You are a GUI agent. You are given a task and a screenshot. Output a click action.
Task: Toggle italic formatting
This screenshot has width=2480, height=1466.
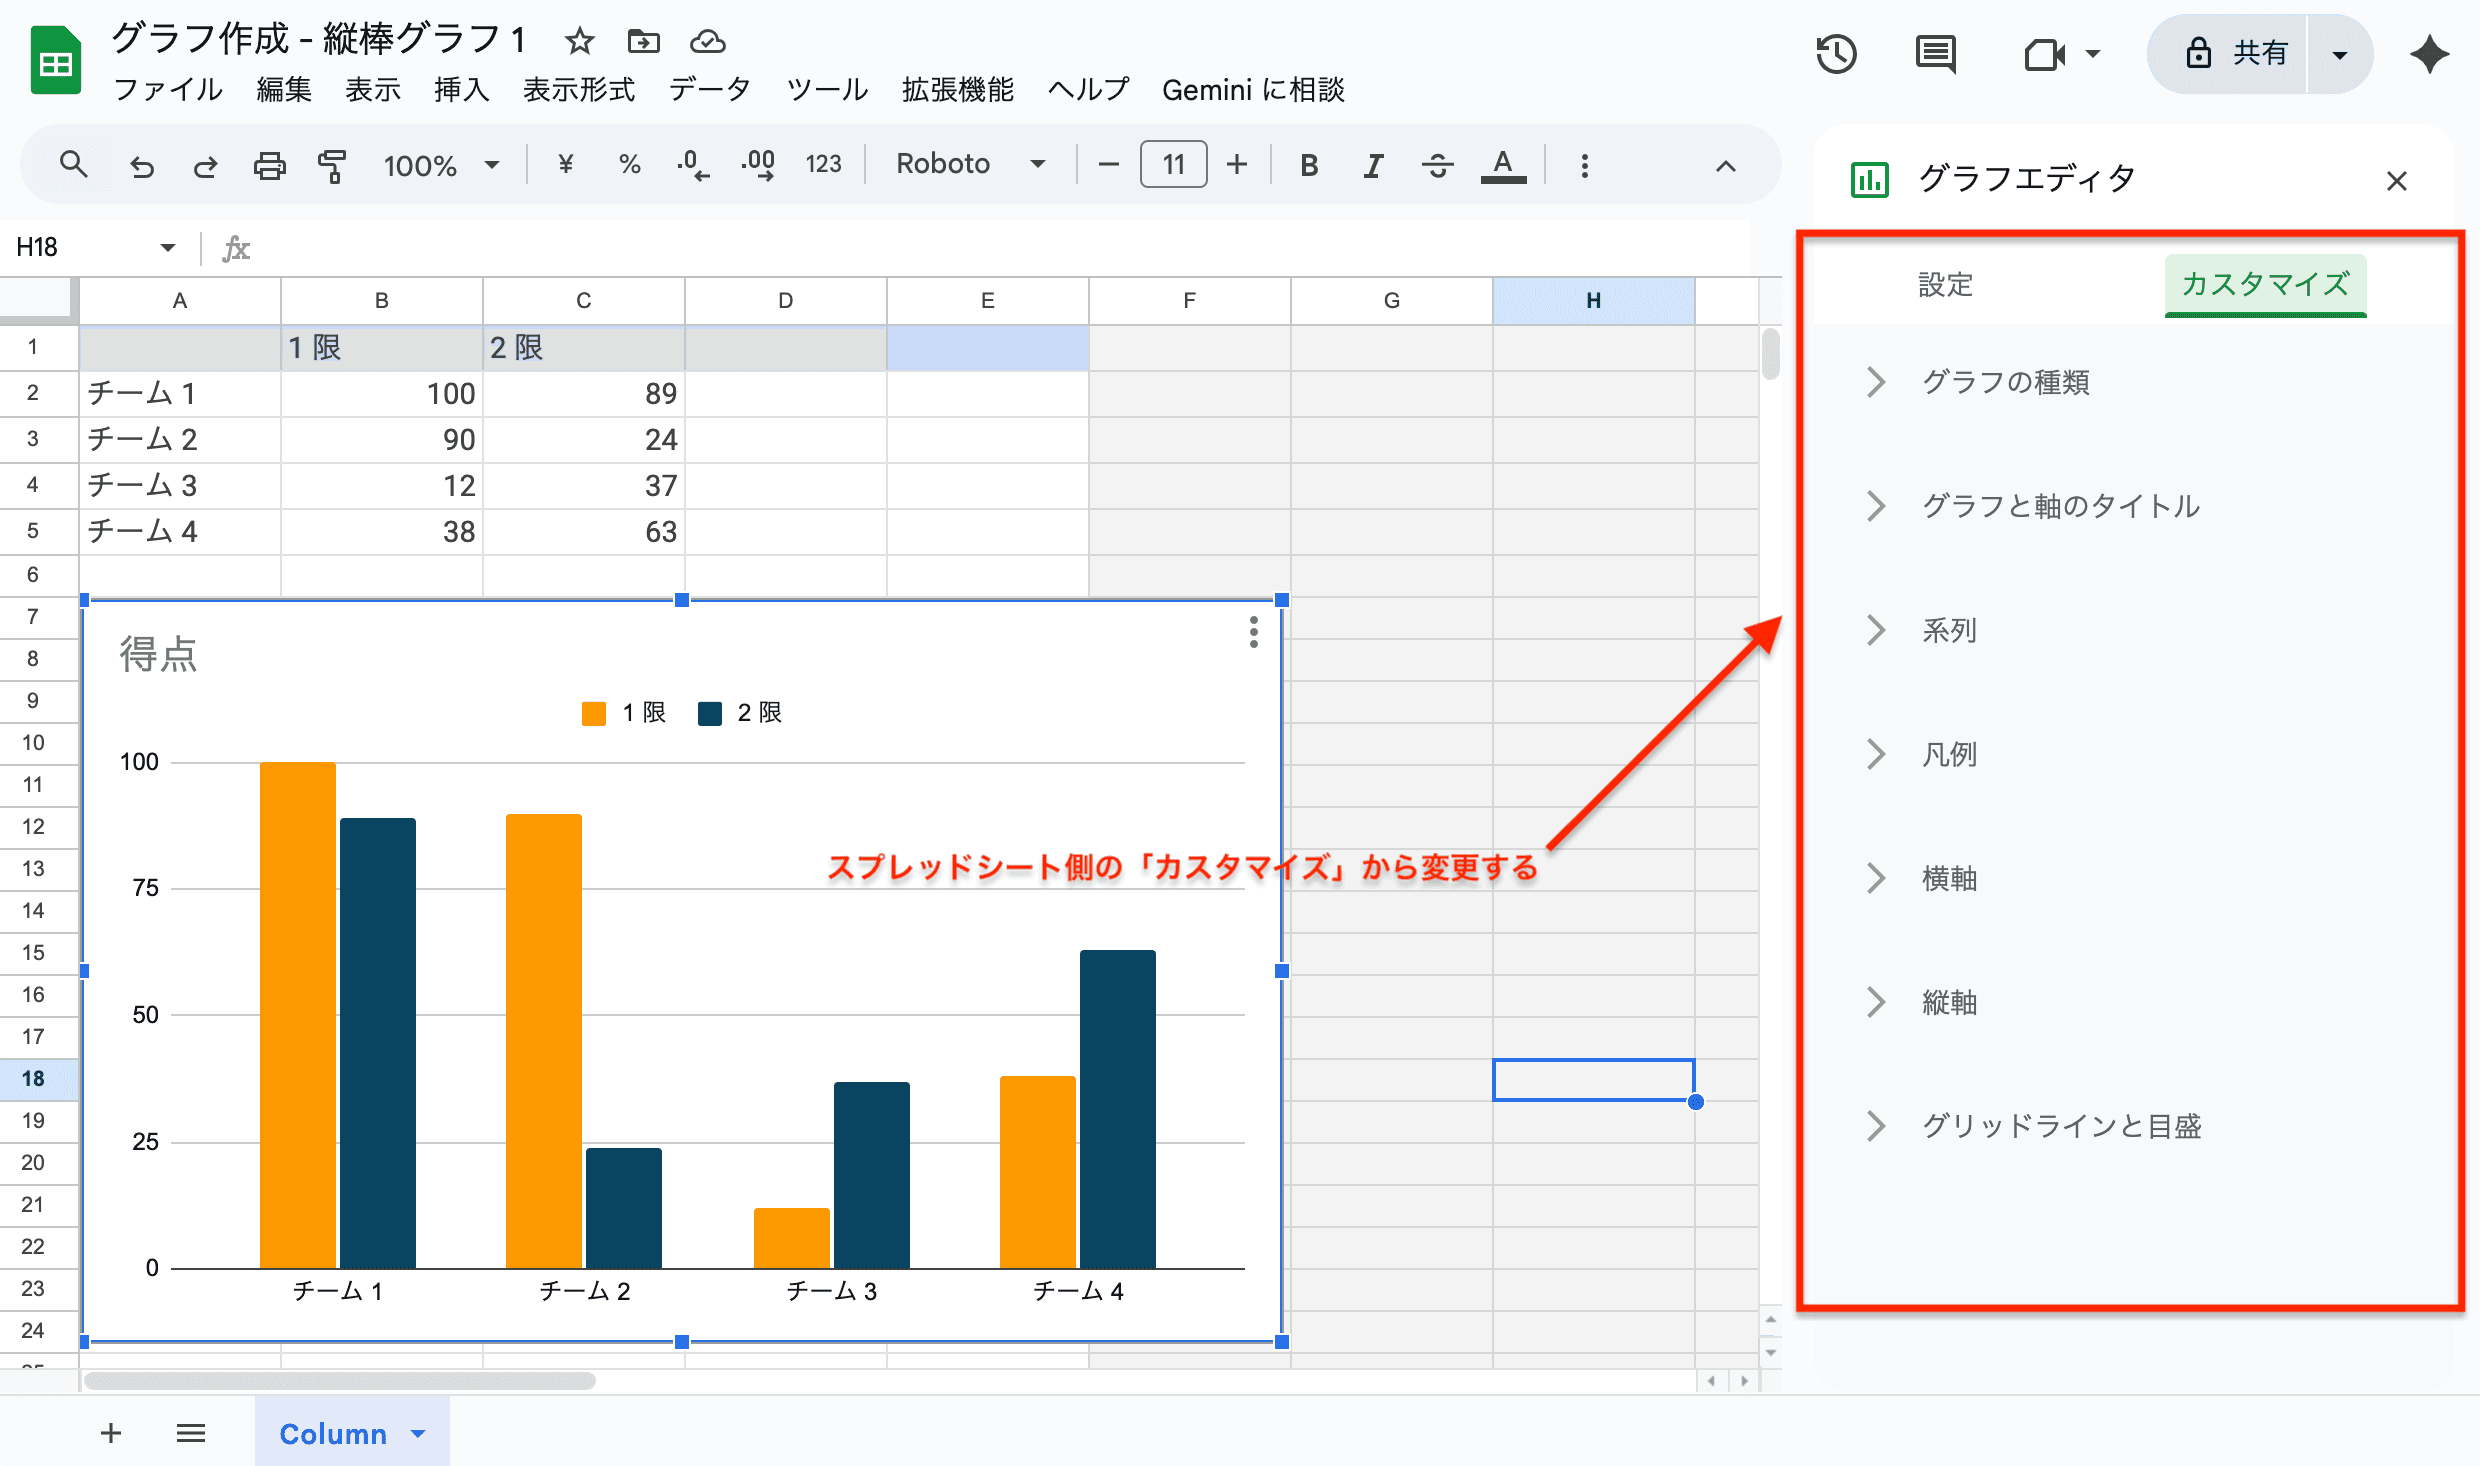(x=1373, y=165)
